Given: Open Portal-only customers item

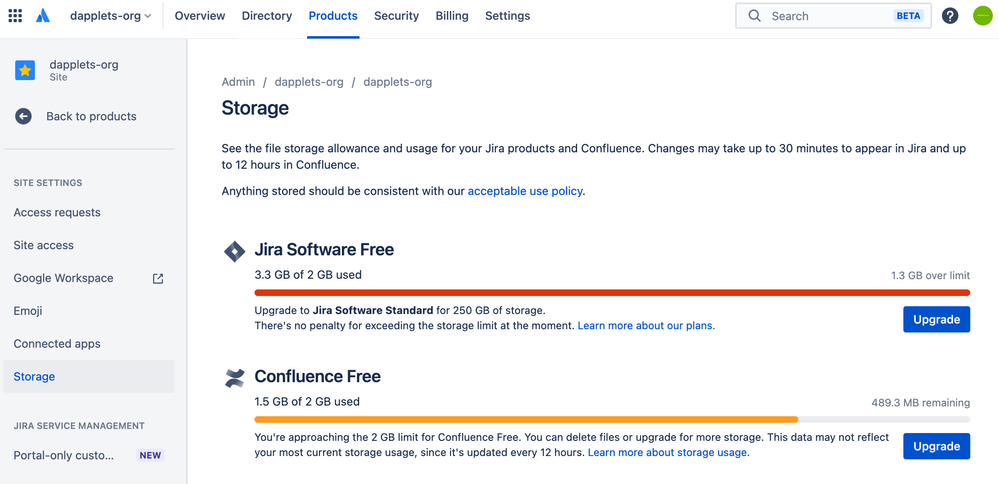Looking at the screenshot, I should click(89, 455).
